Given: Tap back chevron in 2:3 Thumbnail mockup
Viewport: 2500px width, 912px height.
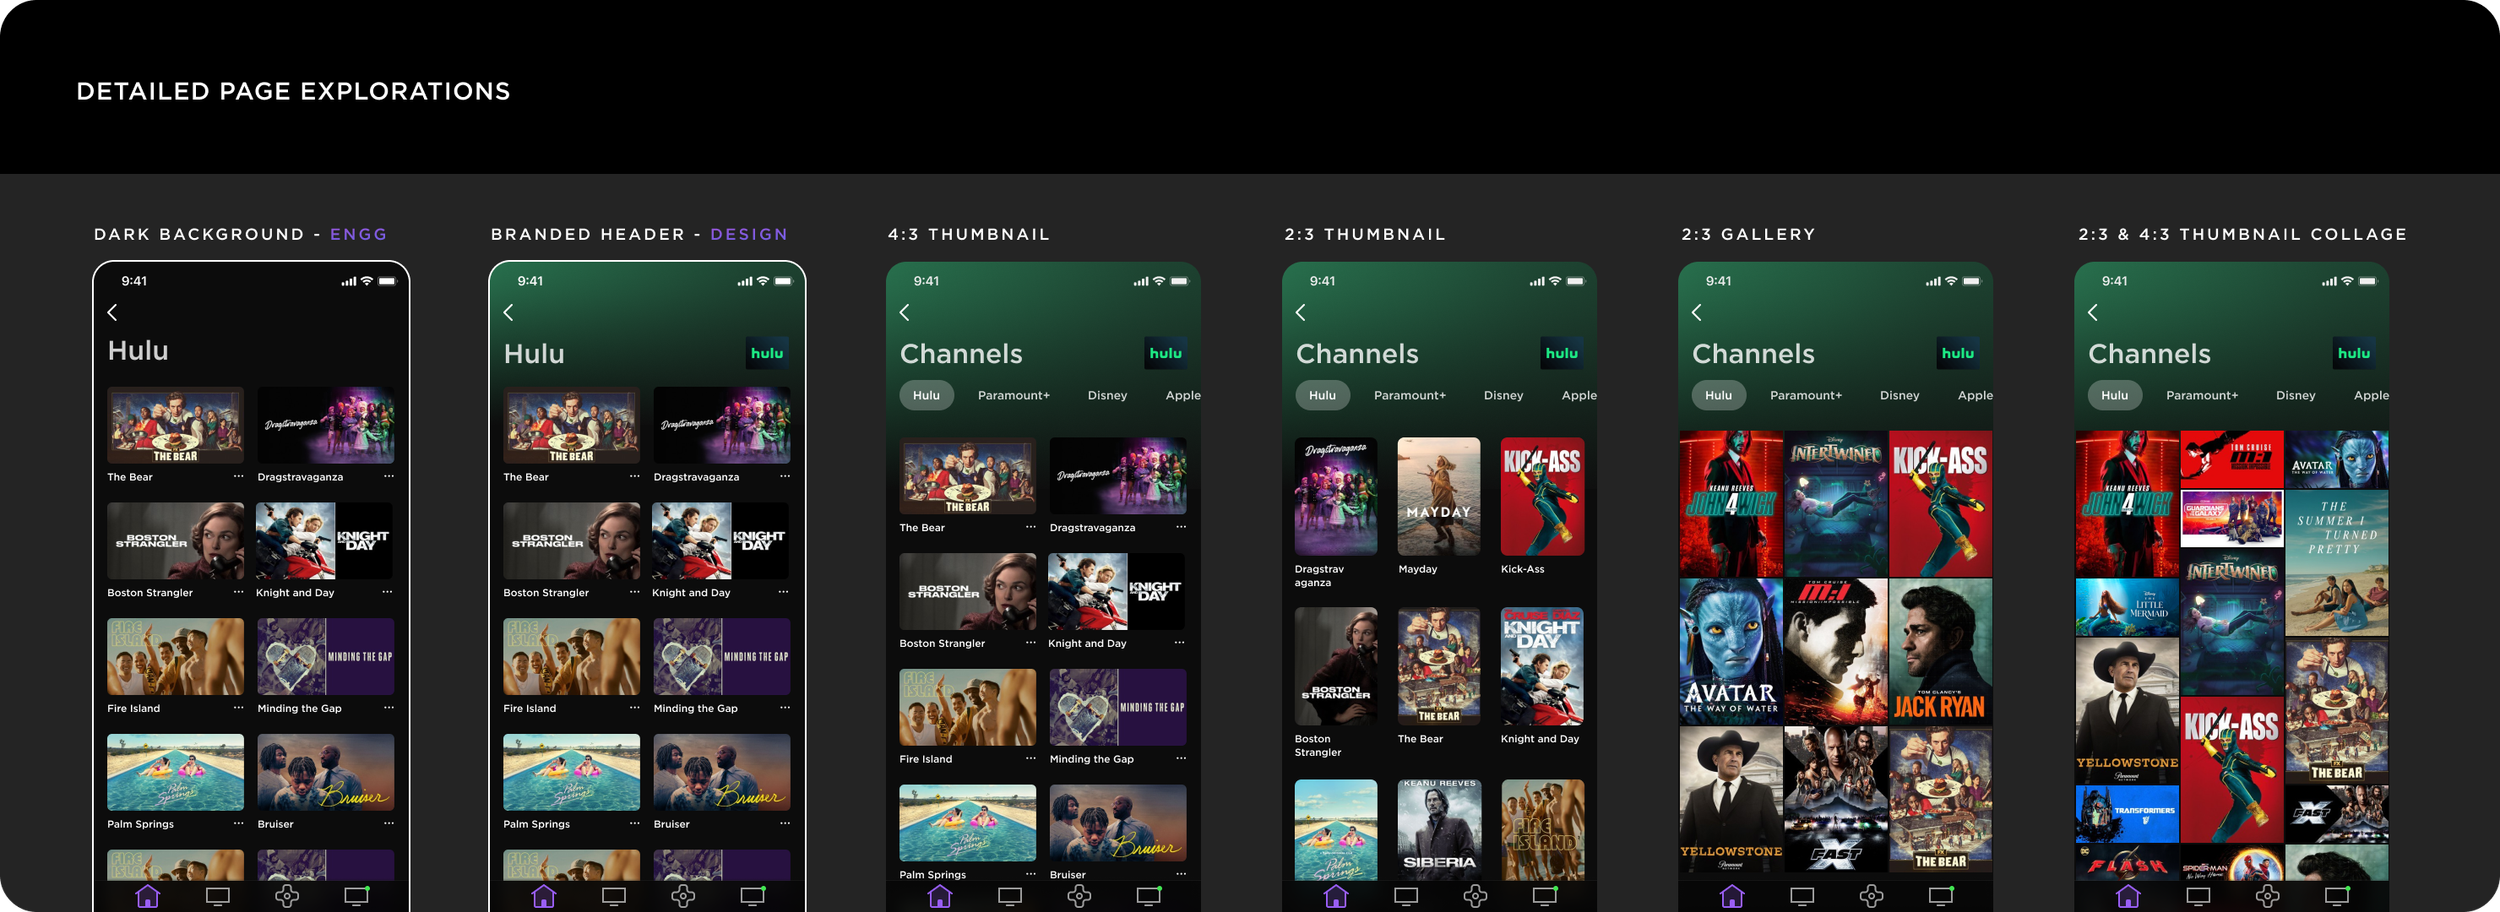Looking at the screenshot, I should 1300,313.
